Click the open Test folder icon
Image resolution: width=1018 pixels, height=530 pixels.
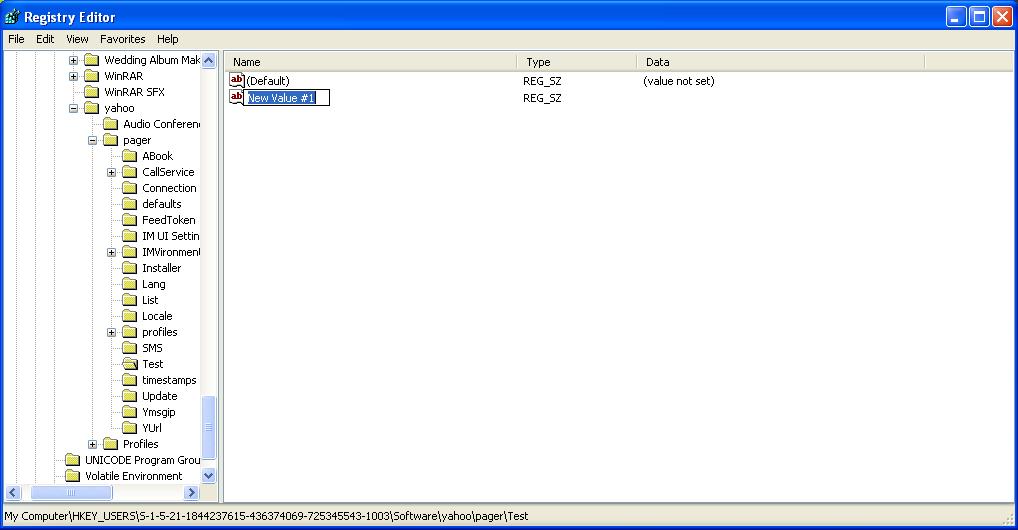pos(130,364)
